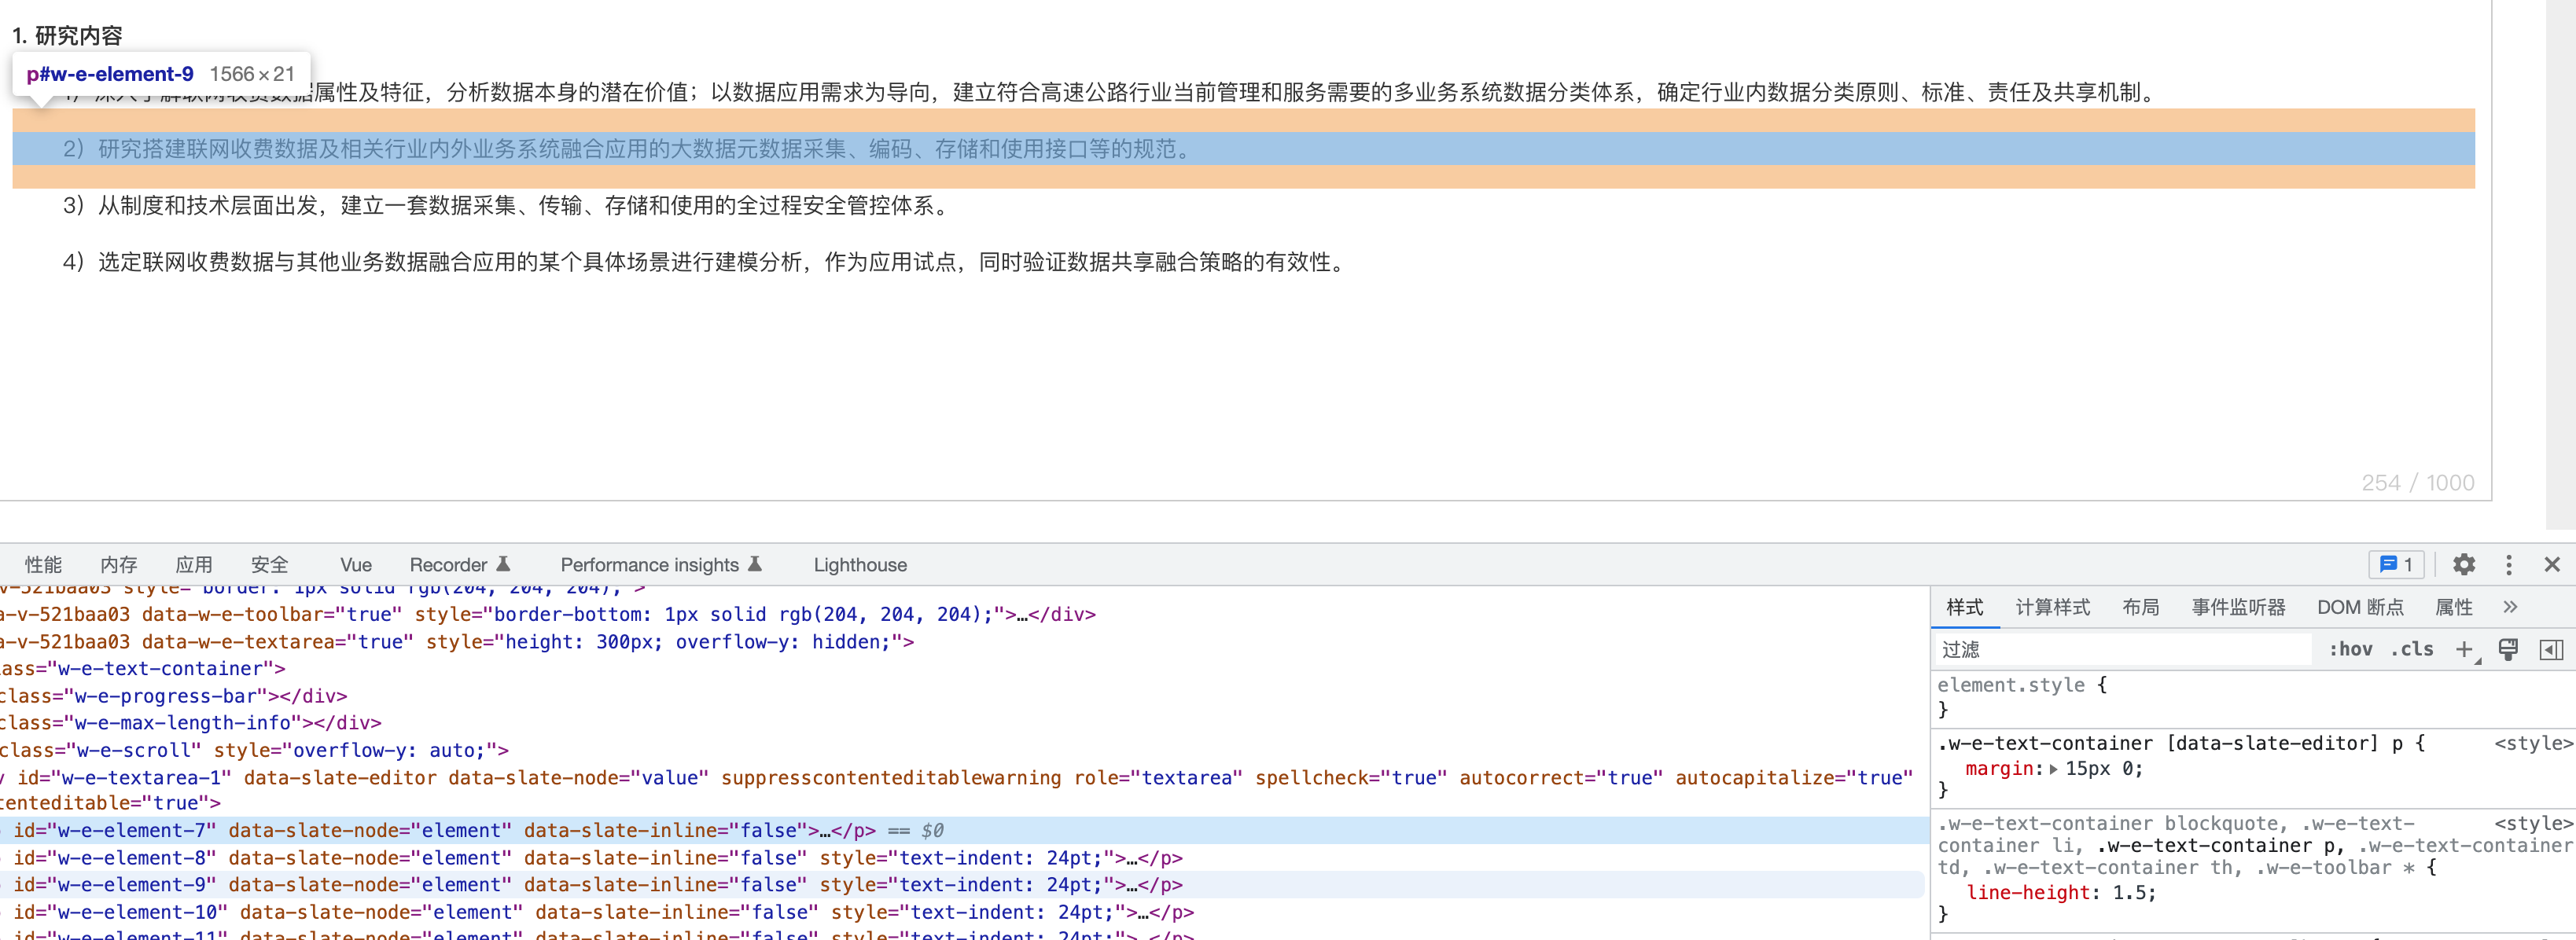This screenshot has height=940, width=2576.
Task: Click the new style rule plus icon
Action: point(2466,649)
